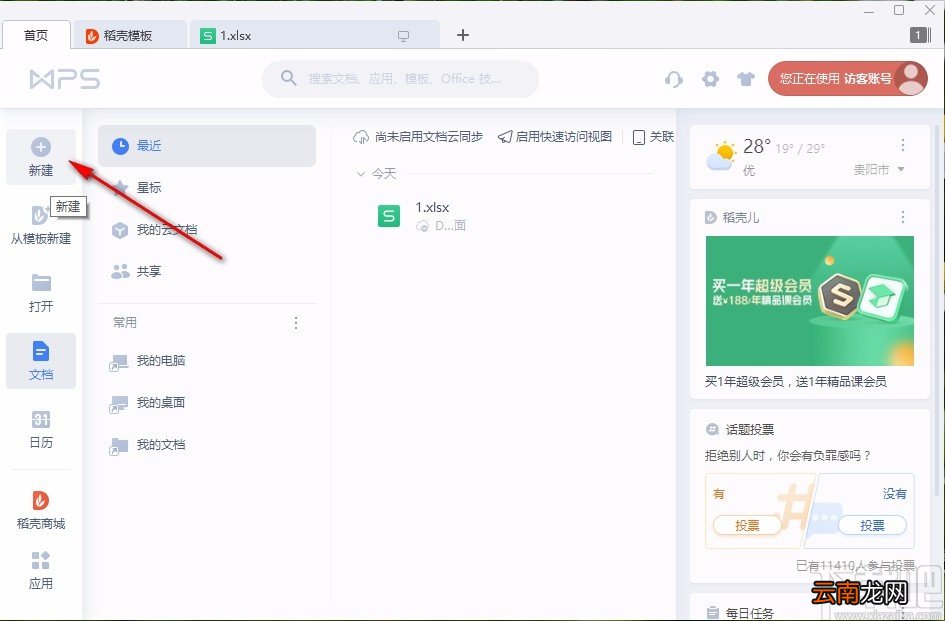Viewport: 945px width, 621px height.
Task: Open the 买一年超级会员 promo banner
Action: 809,300
